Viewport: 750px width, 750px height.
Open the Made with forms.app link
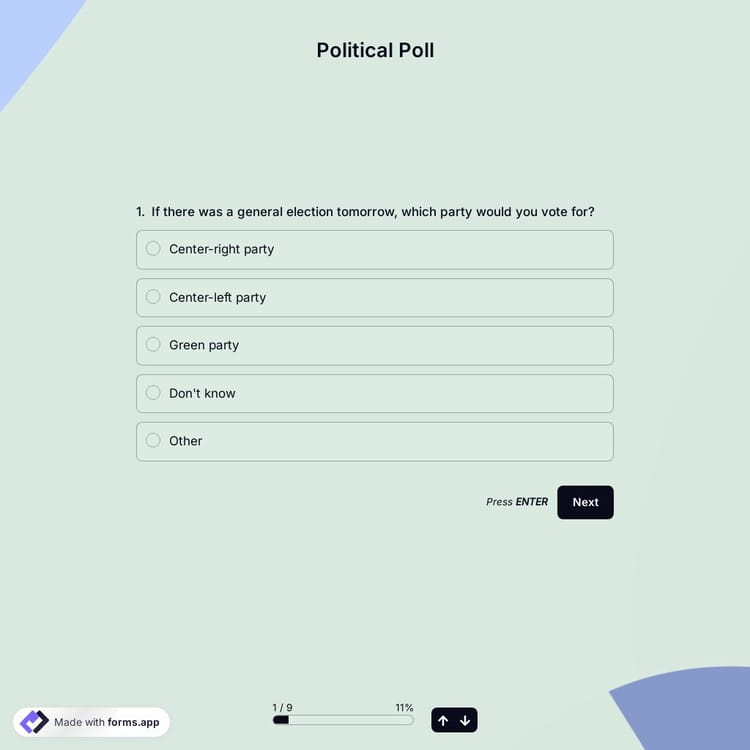(106, 722)
